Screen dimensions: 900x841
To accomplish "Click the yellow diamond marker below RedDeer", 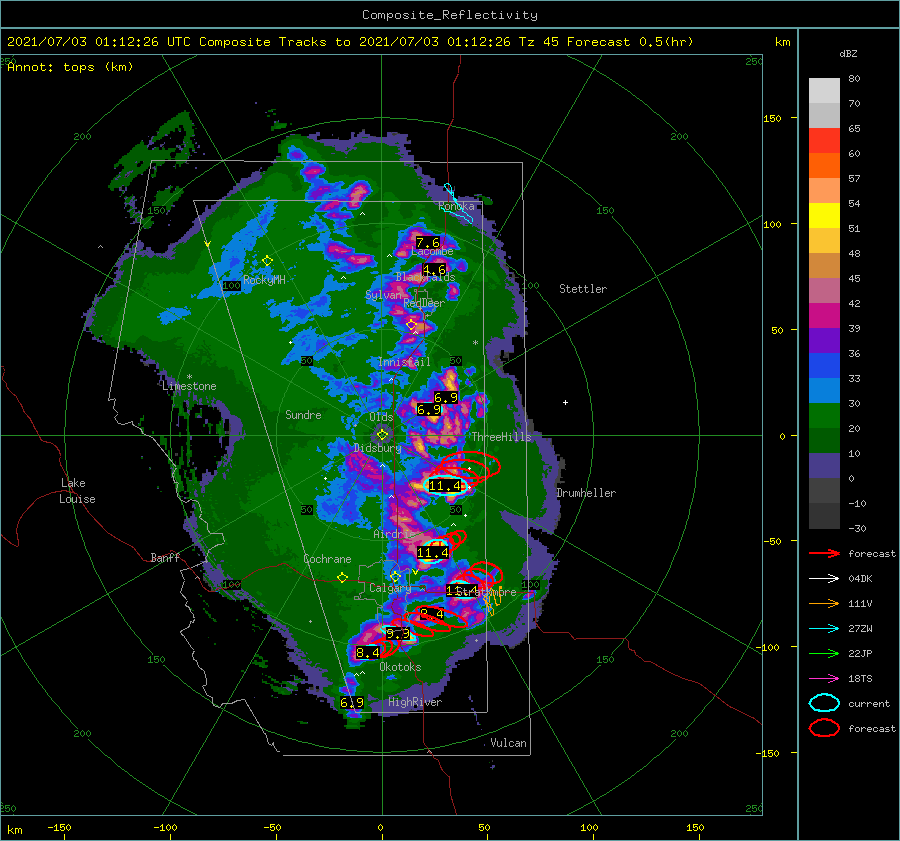I will click(411, 325).
